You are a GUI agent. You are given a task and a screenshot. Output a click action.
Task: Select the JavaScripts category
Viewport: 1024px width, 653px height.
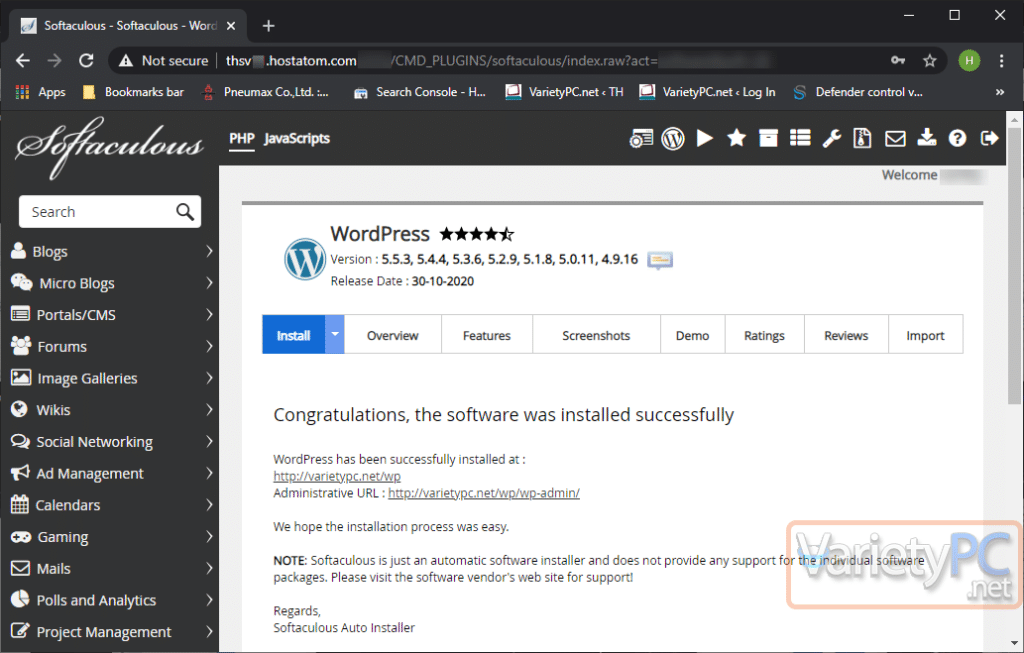pyautogui.click(x=296, y=138)
